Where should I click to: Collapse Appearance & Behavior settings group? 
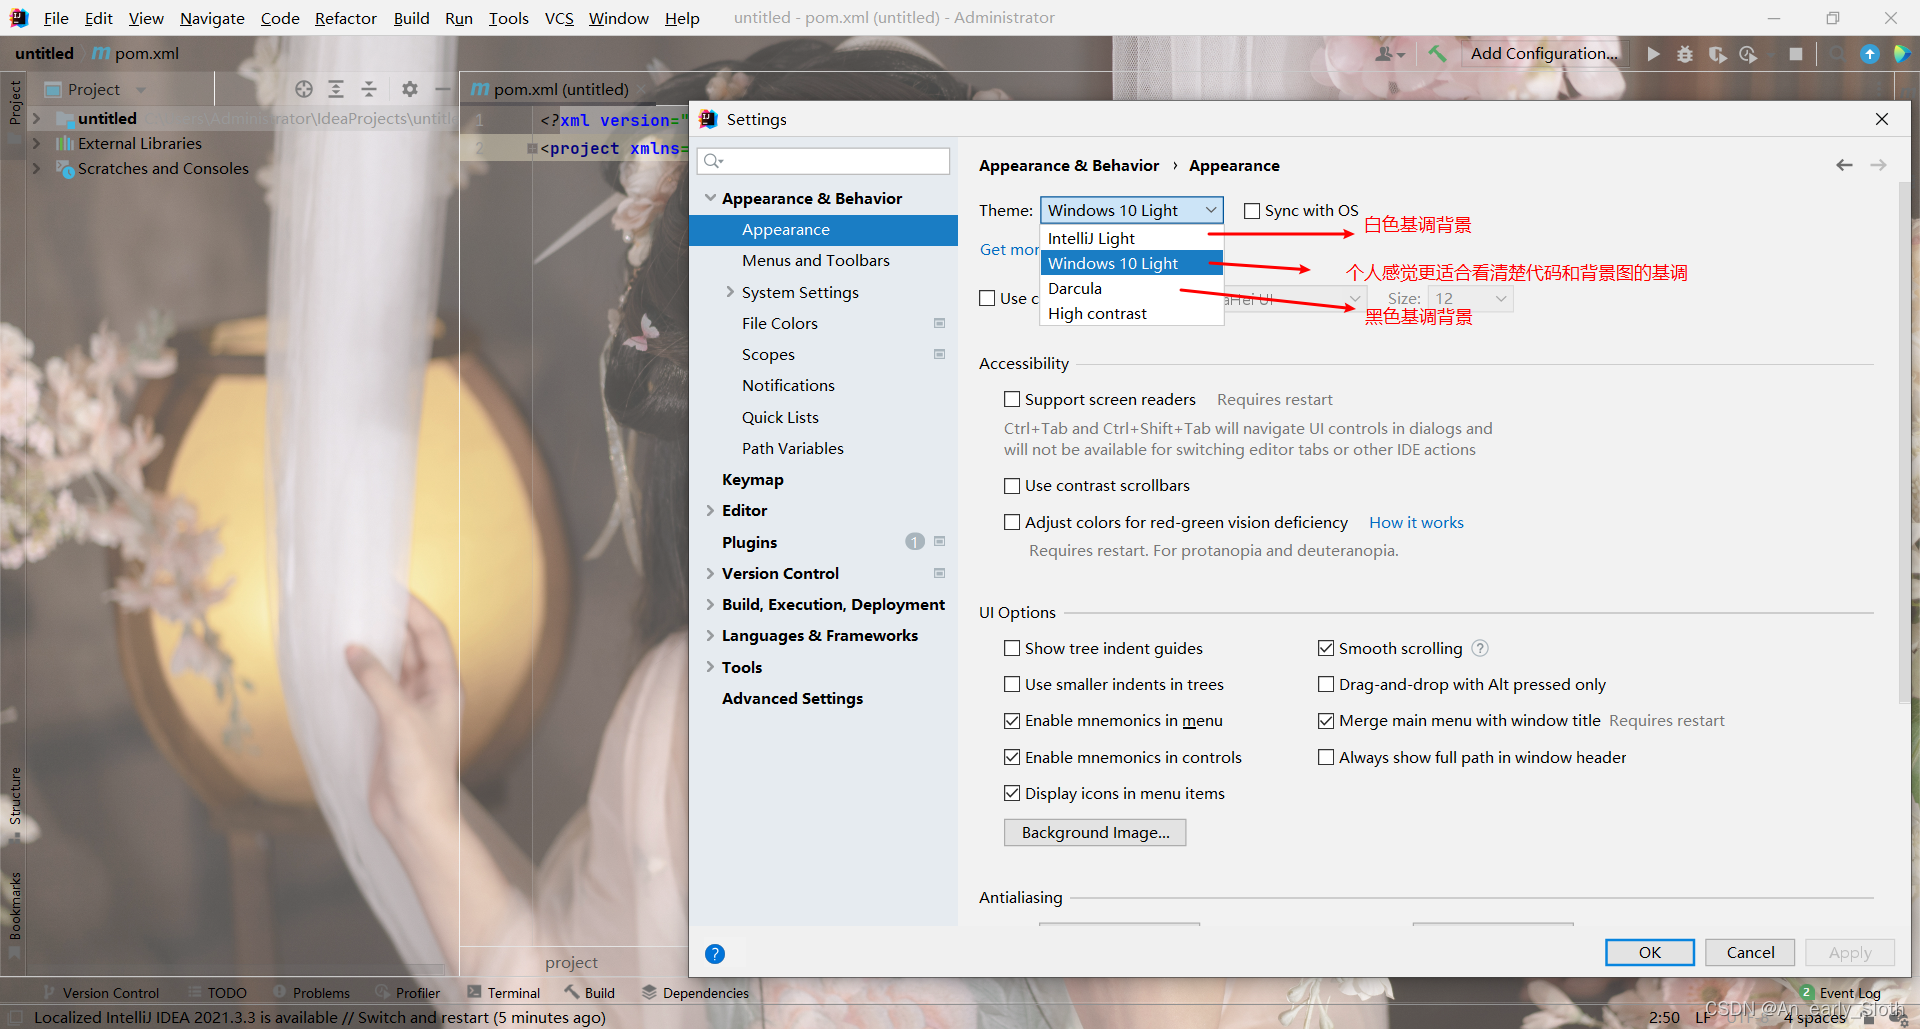[x=710, y=198]
